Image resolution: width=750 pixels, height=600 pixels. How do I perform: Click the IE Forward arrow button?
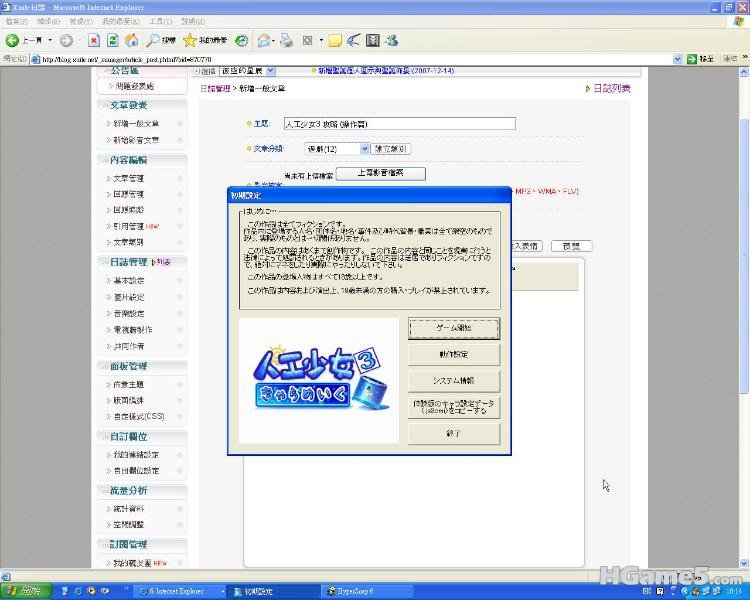pyautogui.click(x=66, y=41)
